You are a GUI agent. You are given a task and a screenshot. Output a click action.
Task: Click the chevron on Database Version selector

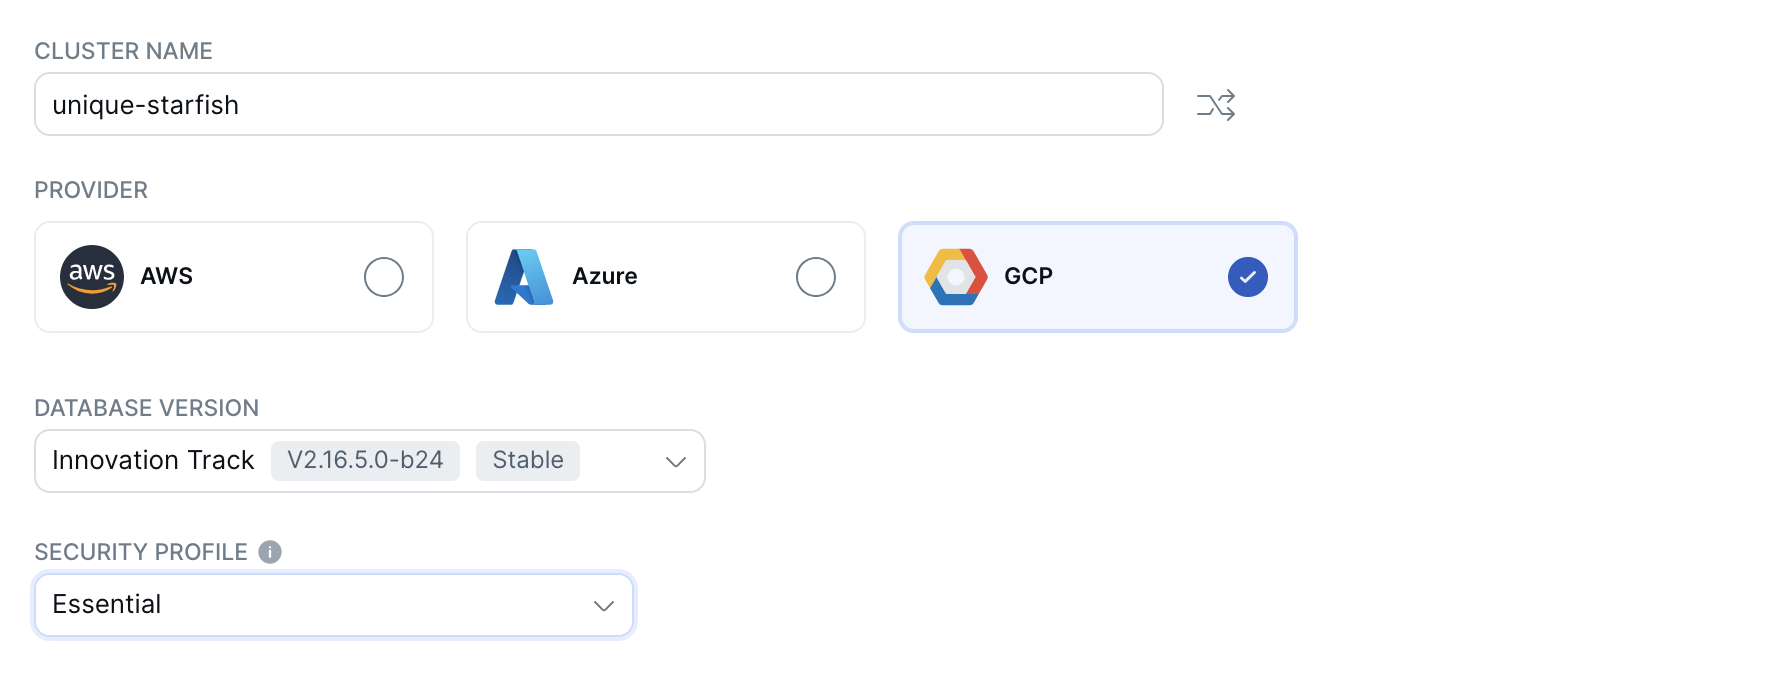[675, 461]
